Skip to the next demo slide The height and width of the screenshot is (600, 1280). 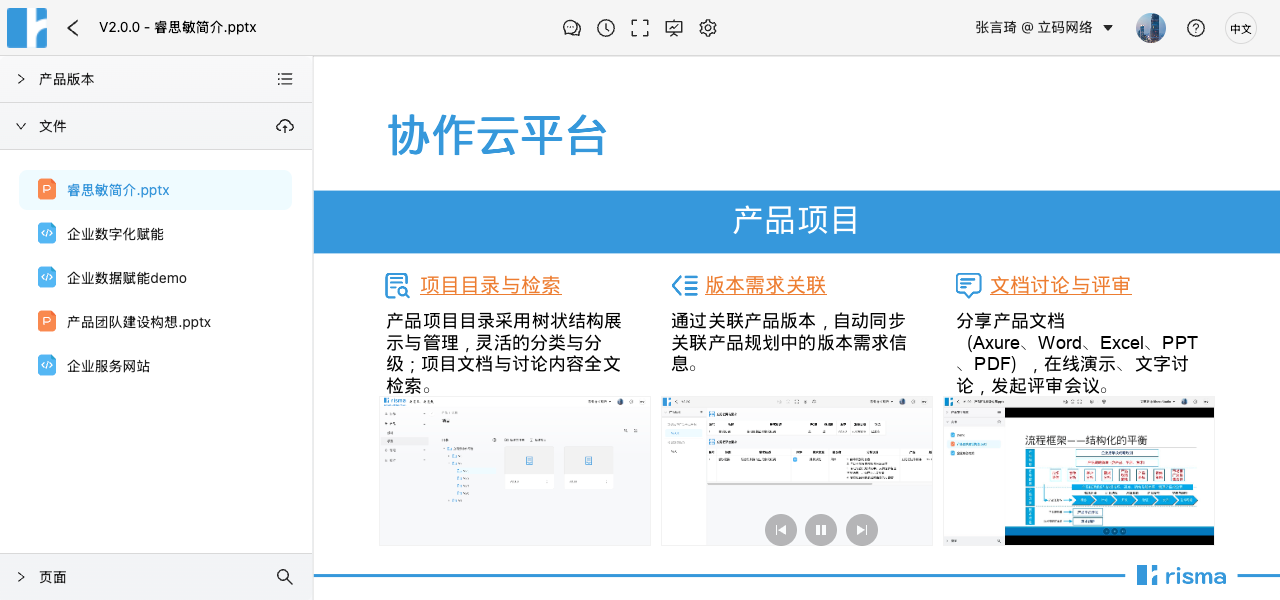[x=862, y=530]
